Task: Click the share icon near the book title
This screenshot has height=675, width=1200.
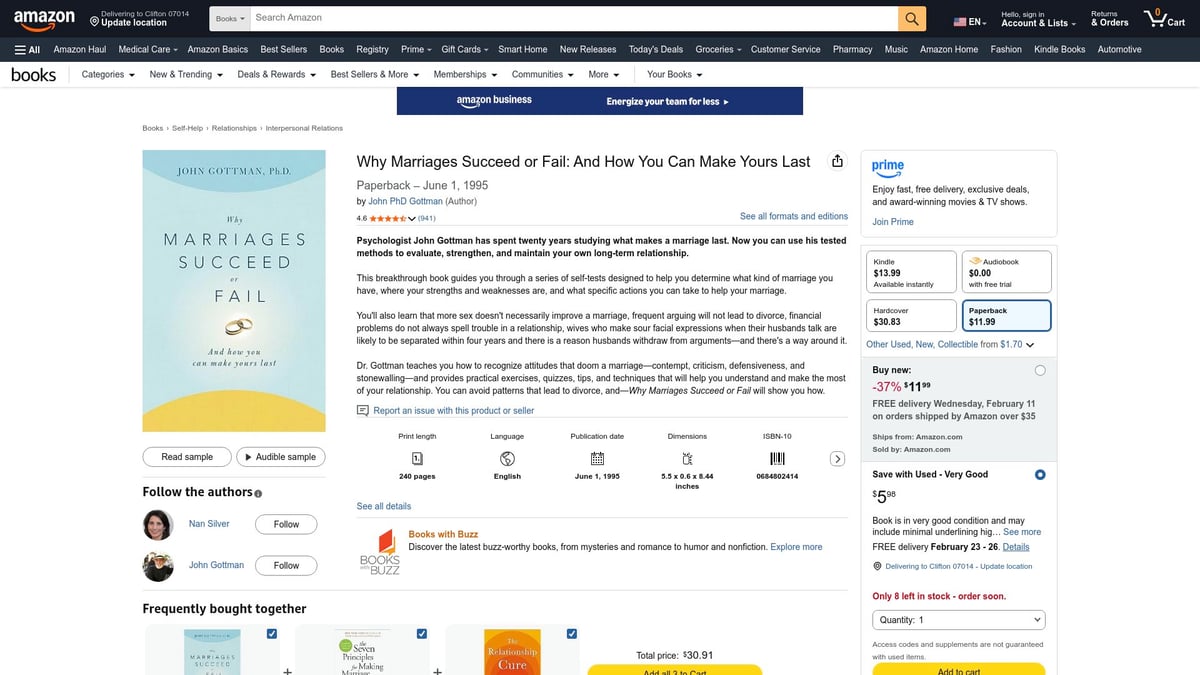Action: tap(837, 160)
